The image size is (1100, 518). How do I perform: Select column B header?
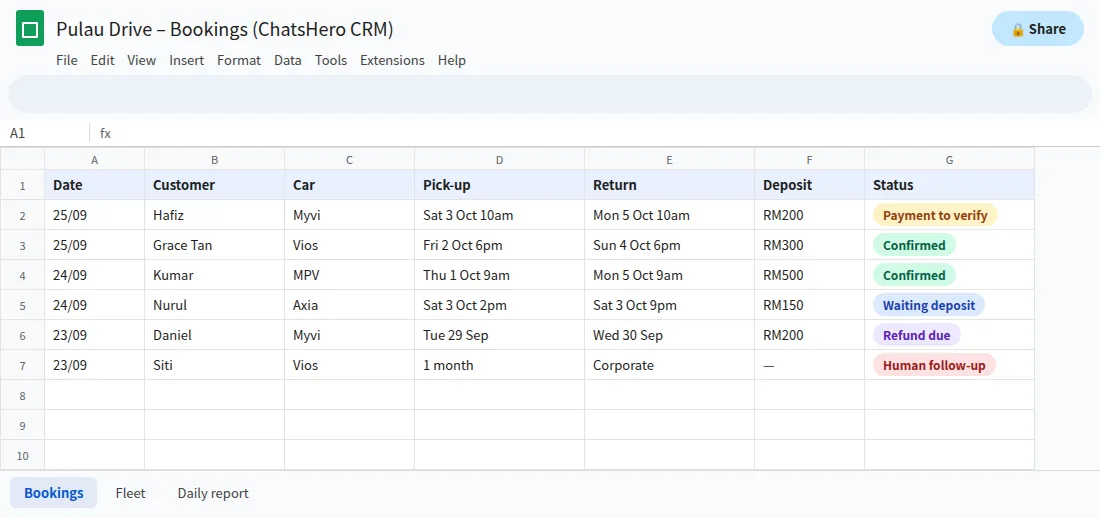(215, 159)
